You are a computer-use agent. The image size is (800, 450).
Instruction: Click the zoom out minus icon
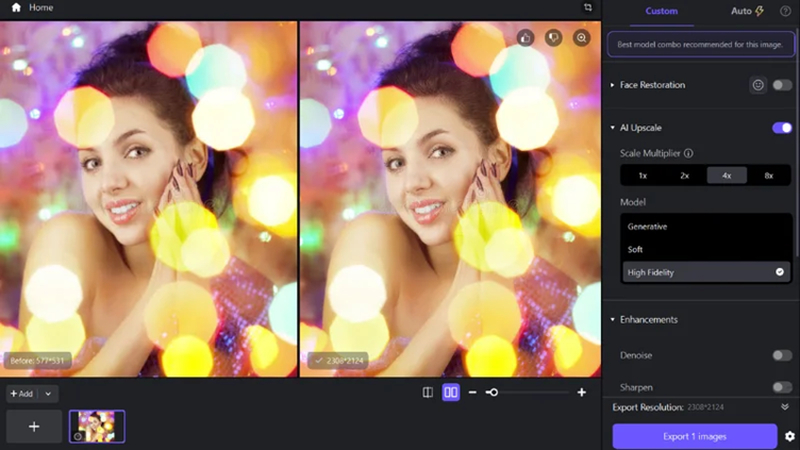click(x=472, y=392)
